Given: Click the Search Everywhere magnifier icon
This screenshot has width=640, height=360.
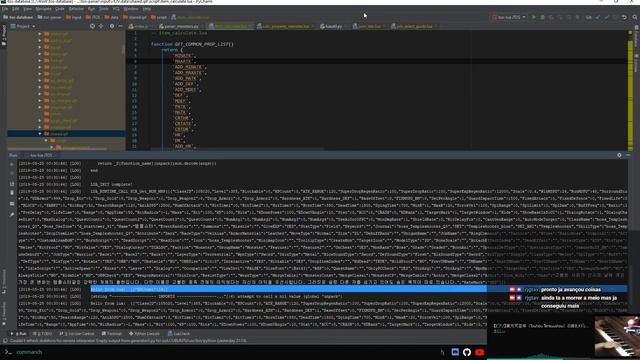Looking at the screenshot, I should [635, 17].
